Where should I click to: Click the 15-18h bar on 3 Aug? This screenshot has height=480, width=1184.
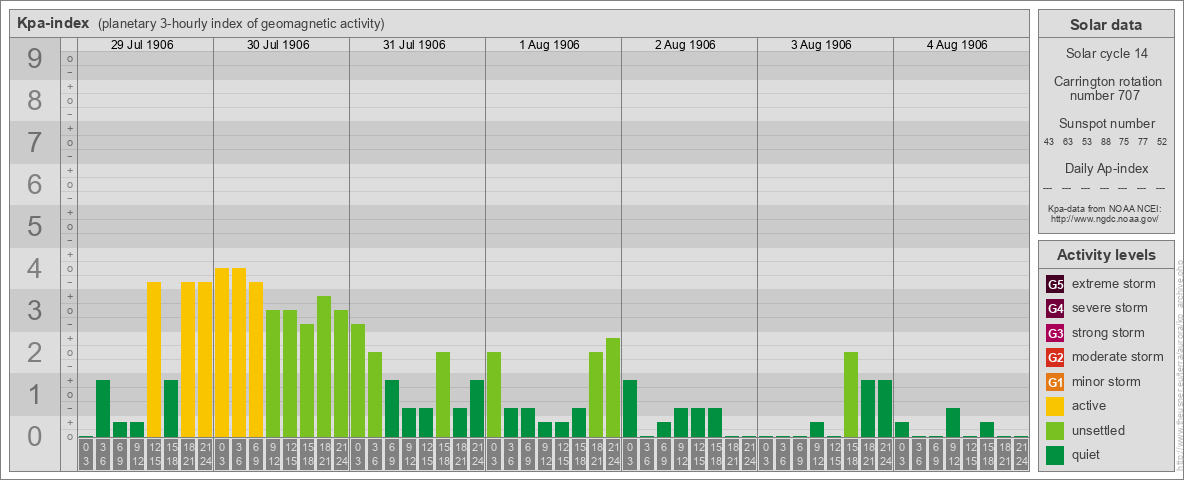851,395
